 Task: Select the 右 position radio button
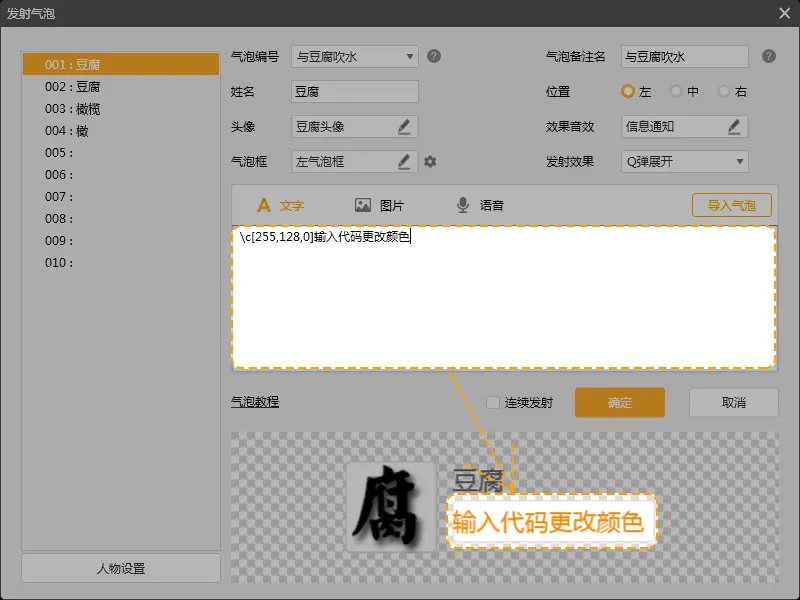(x=724, y=91)
